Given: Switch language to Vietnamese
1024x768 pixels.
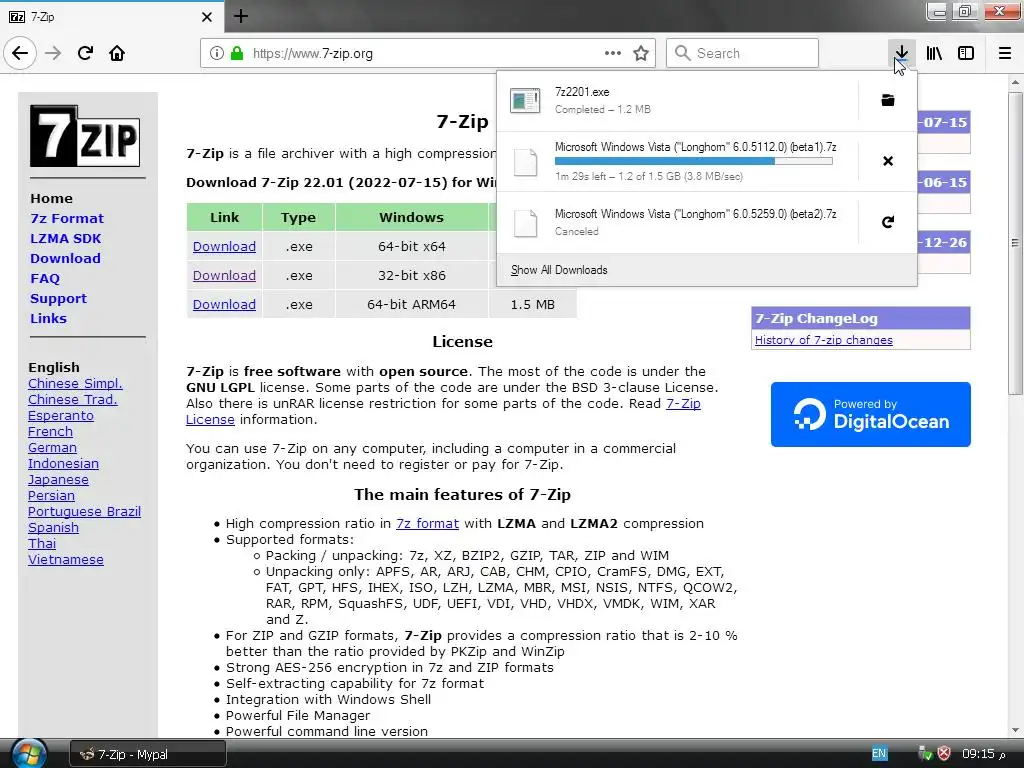Looking at the screenshot, I should coord(66,560).
